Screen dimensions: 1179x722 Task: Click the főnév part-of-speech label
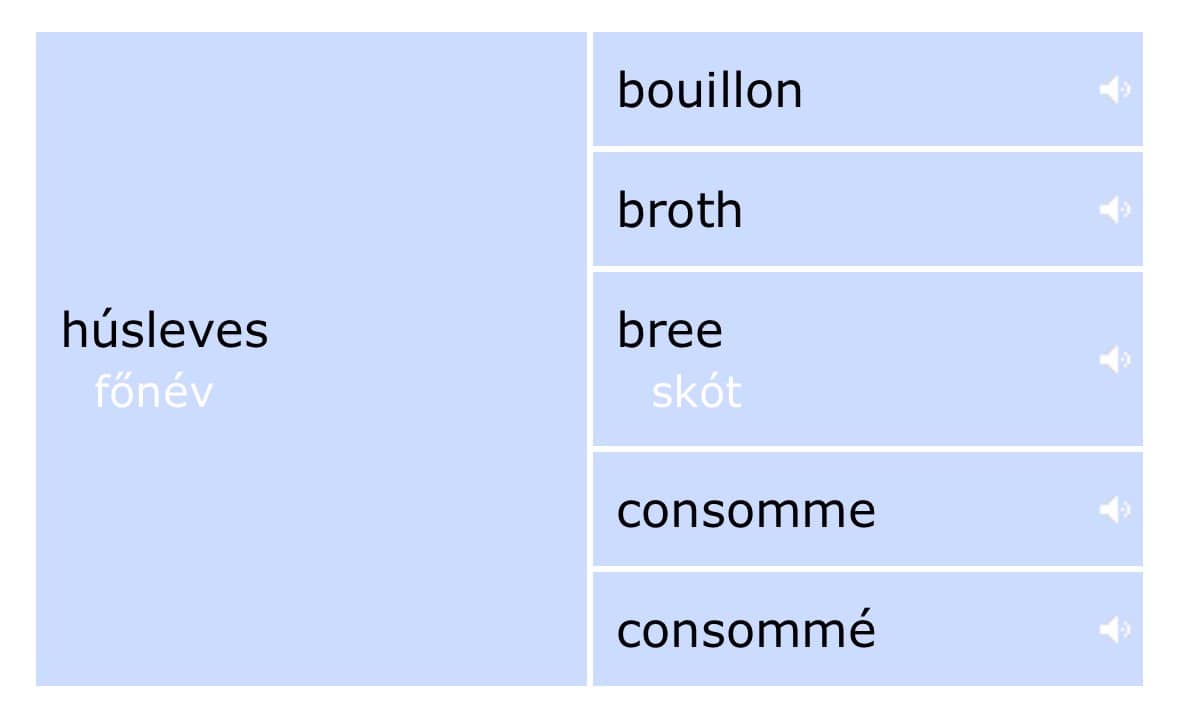click(153, 392)
